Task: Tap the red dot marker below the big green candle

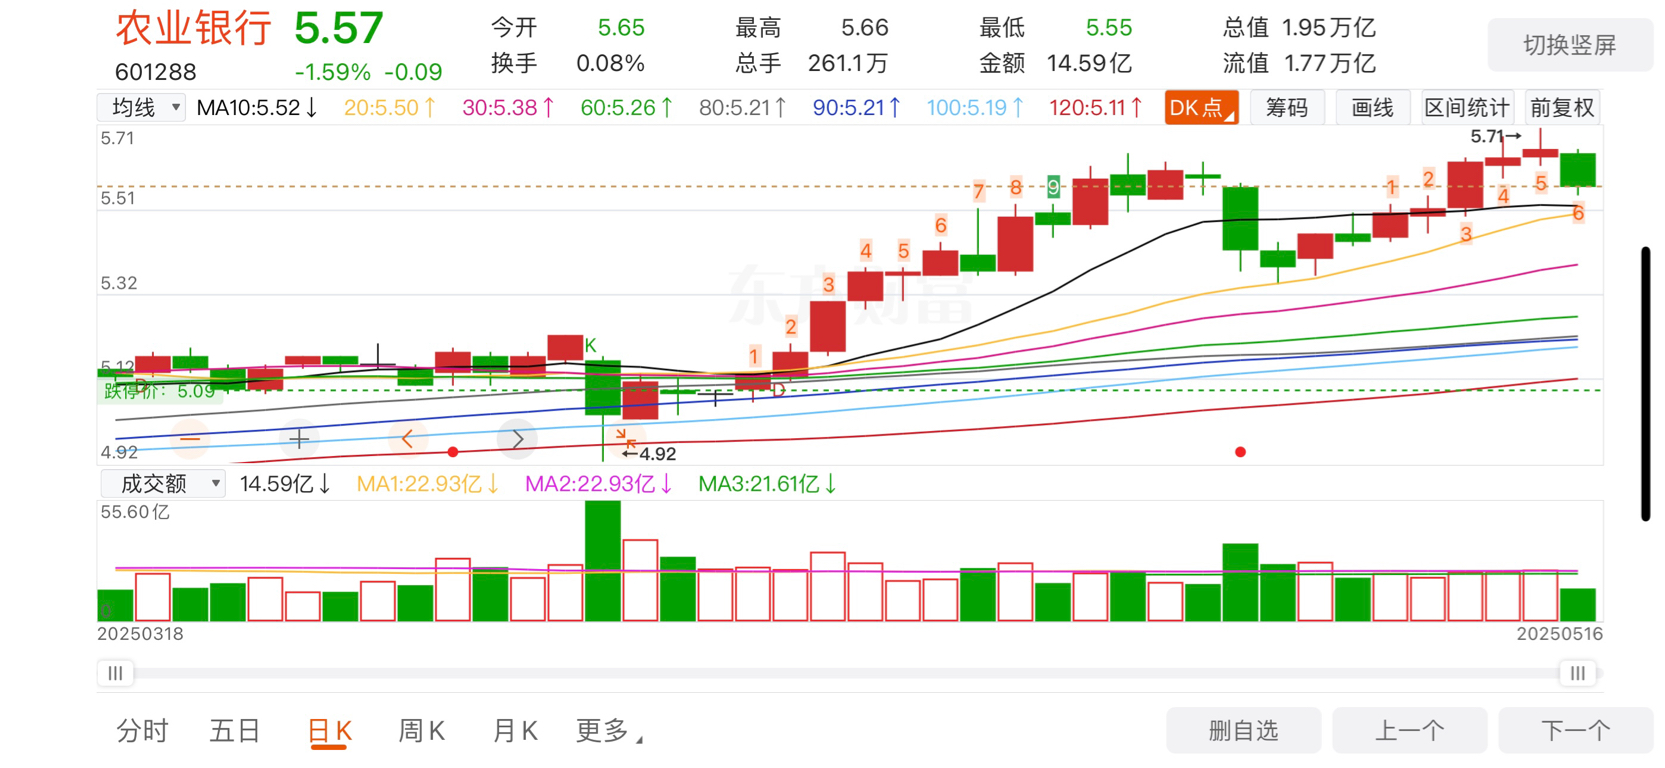Action: [x=1240, y=452]
